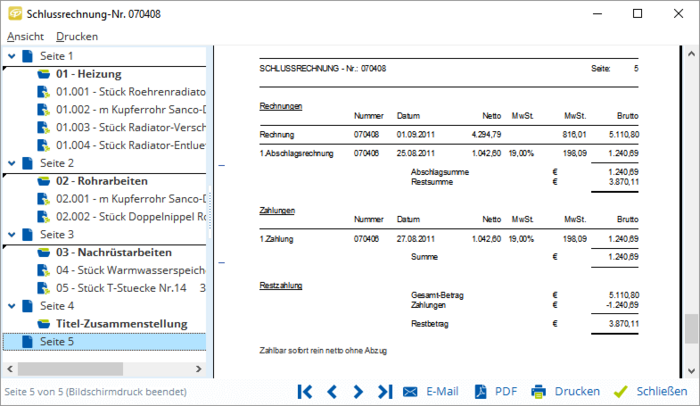Viewport: 700px width, 406px height.
Task: Click the E-Mail envelope icon
Action: 411,391
